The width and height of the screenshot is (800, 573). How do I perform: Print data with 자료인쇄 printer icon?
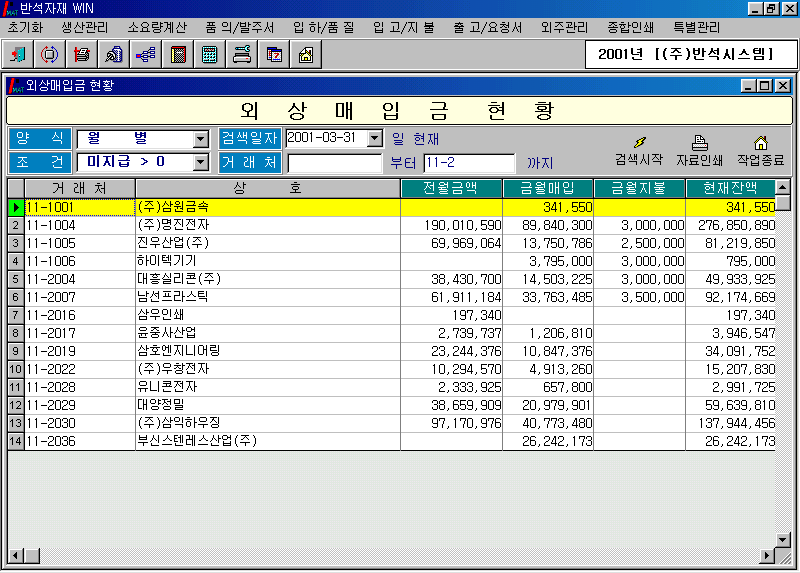(700, 151)
